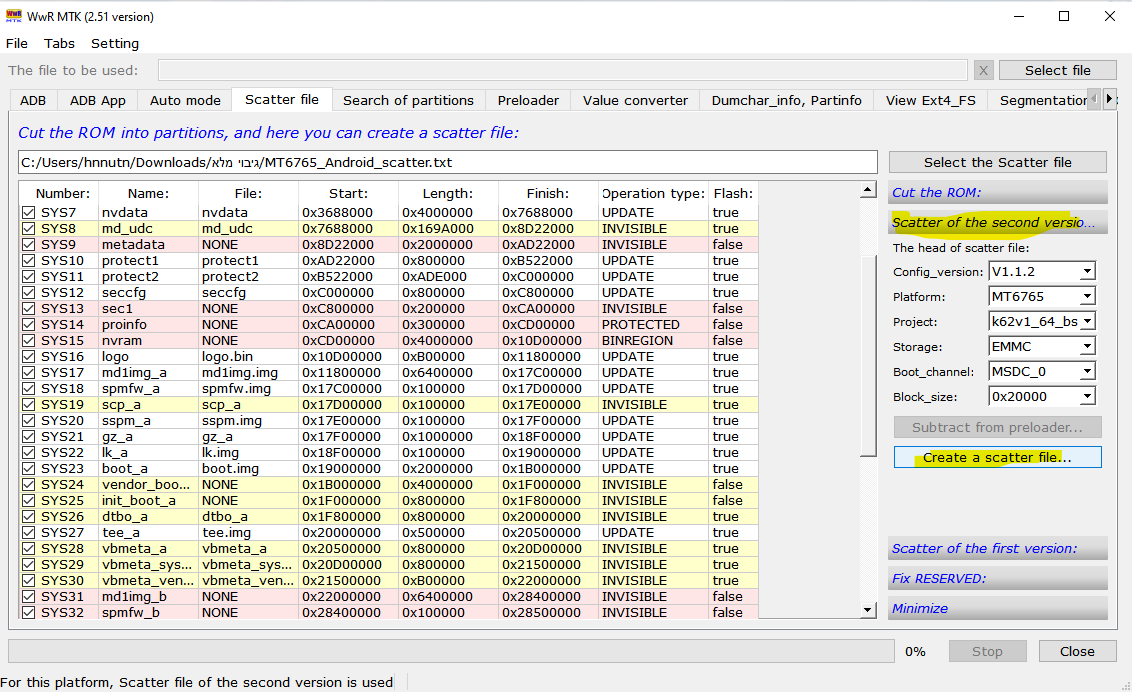Expand the Platform MT6765 combo box

[x=1087, y=297]
